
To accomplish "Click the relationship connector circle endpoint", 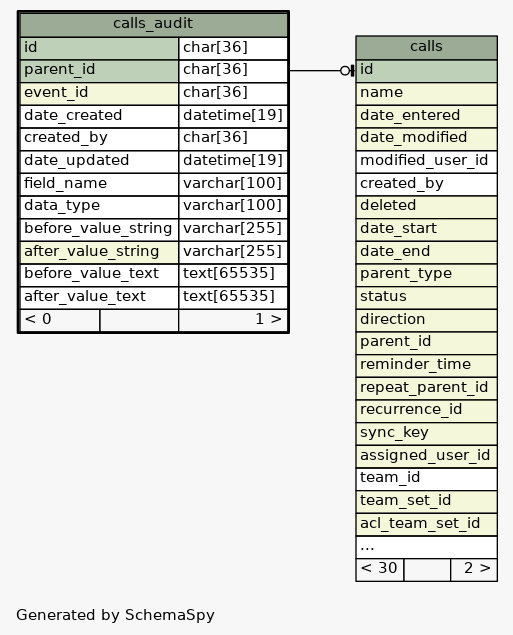I will [x=345, y=71].
